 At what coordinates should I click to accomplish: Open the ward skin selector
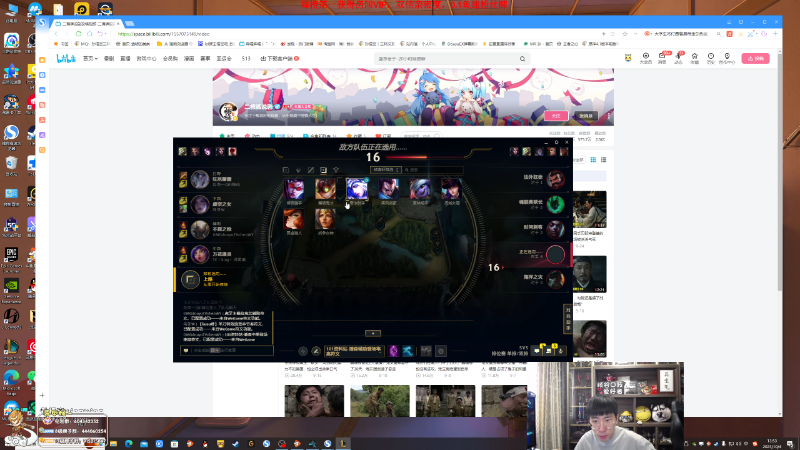click(426, 351)
